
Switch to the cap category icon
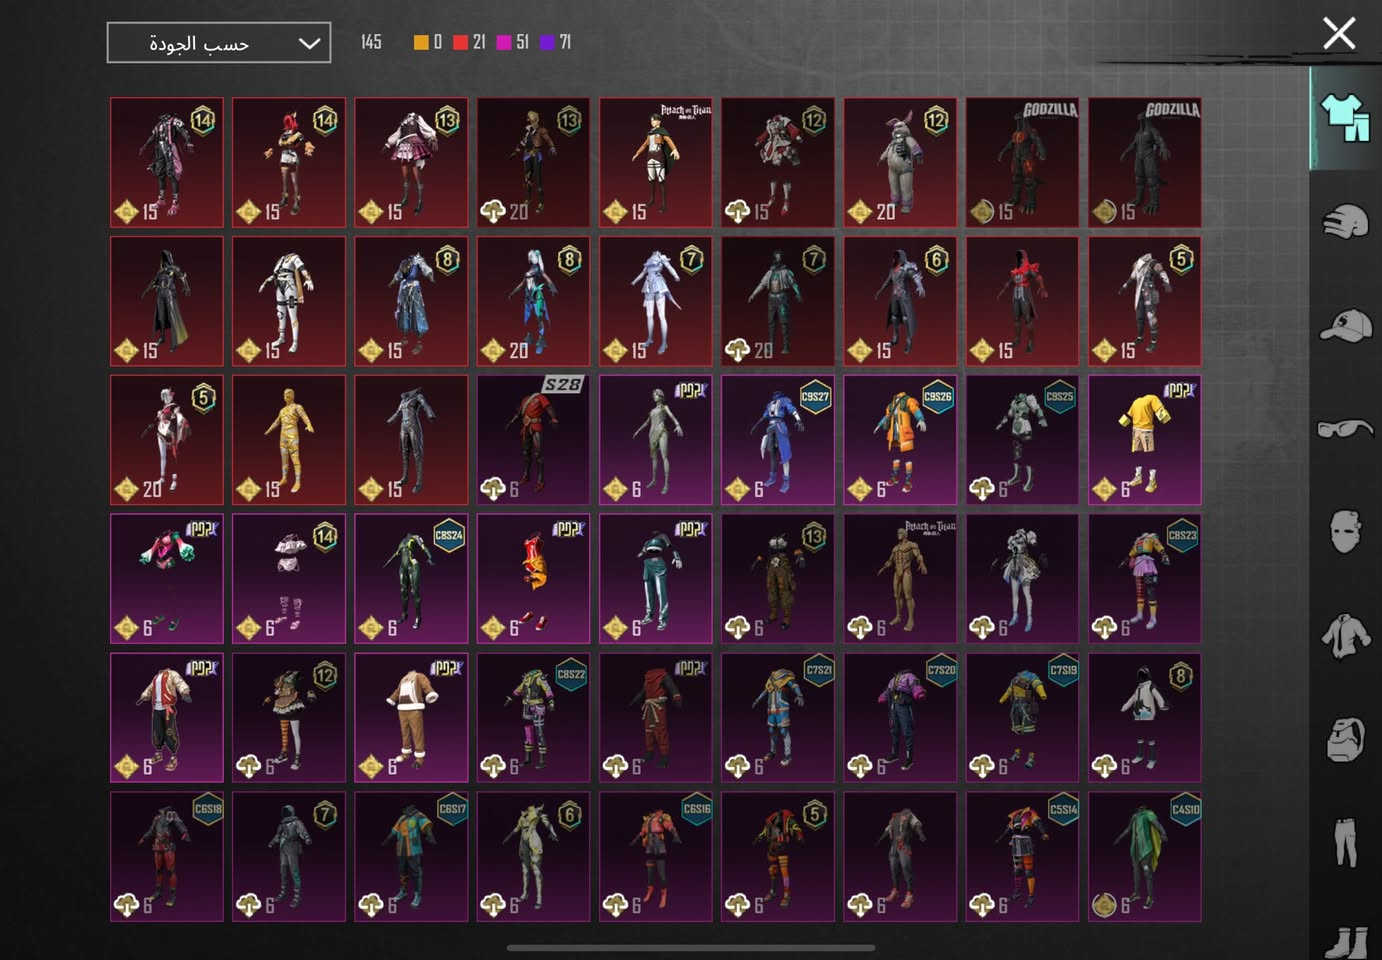pos(1344,326)
